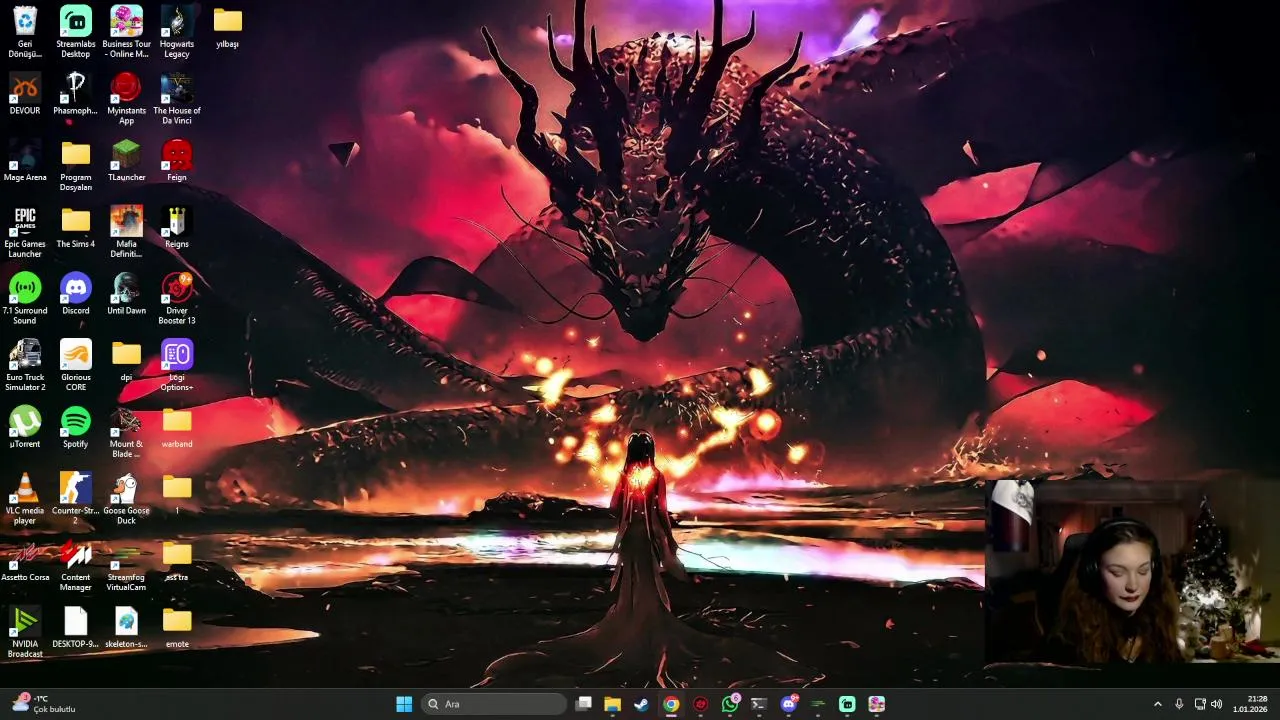Open the network tray icon
Viewport: 1280px width, 720px height.
pyautogui.click(x=1200, y=704)
